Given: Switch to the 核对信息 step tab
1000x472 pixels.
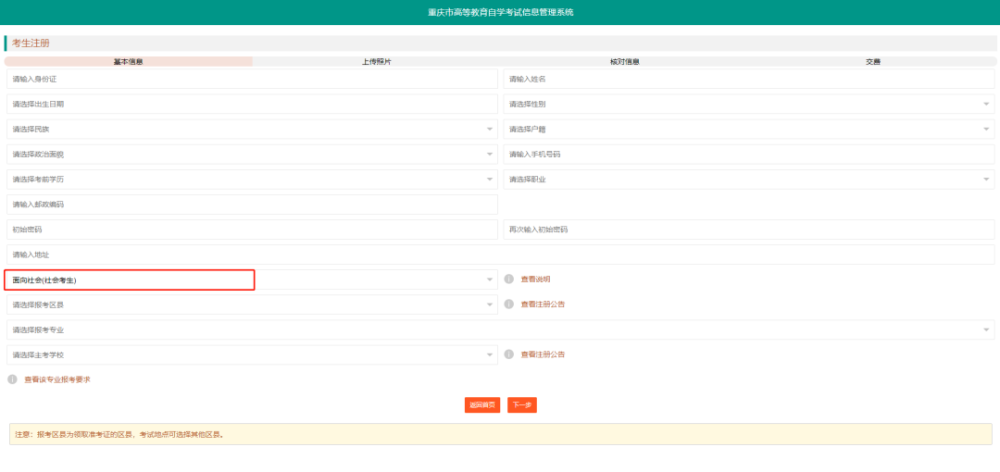Looking at the screenshot, I should click(x=624, y=62).
